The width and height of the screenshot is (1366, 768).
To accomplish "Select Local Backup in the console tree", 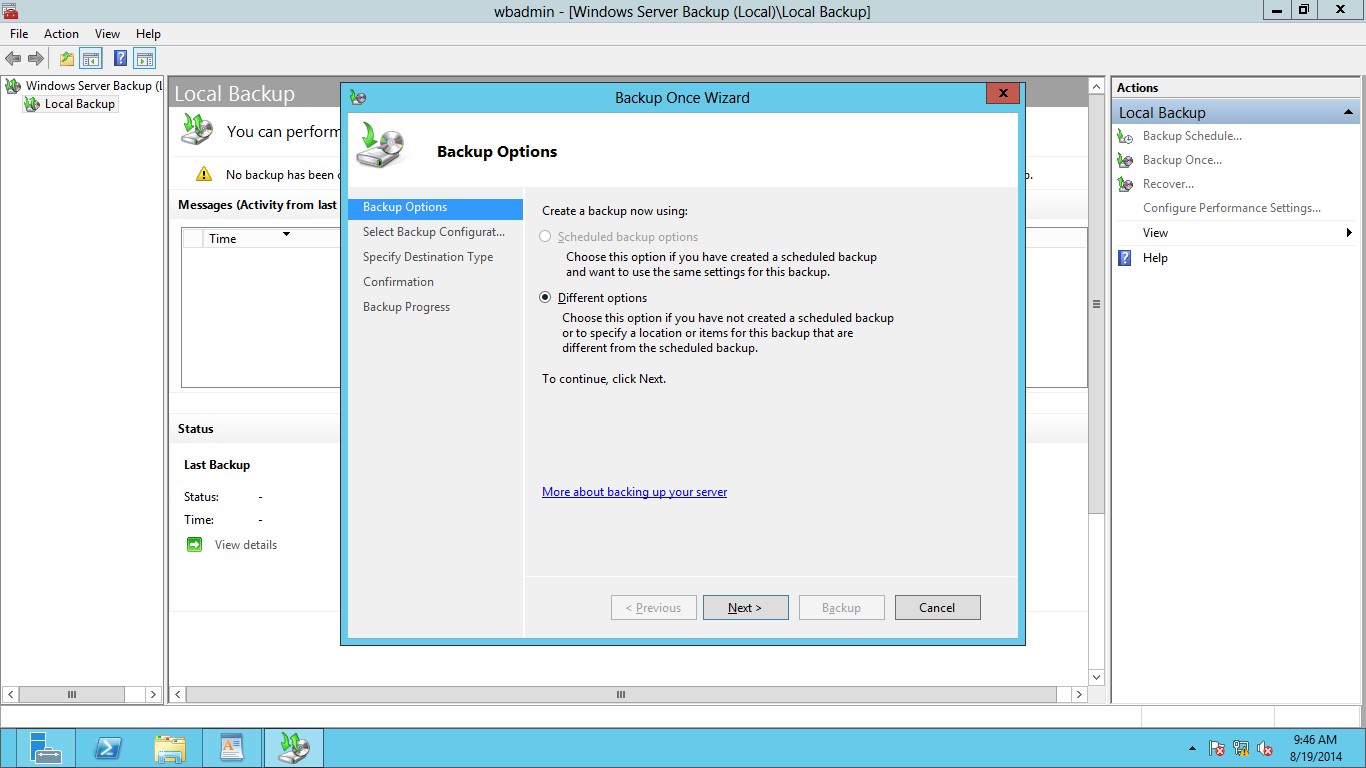I will pyautogui.click(x=80, y=104).
